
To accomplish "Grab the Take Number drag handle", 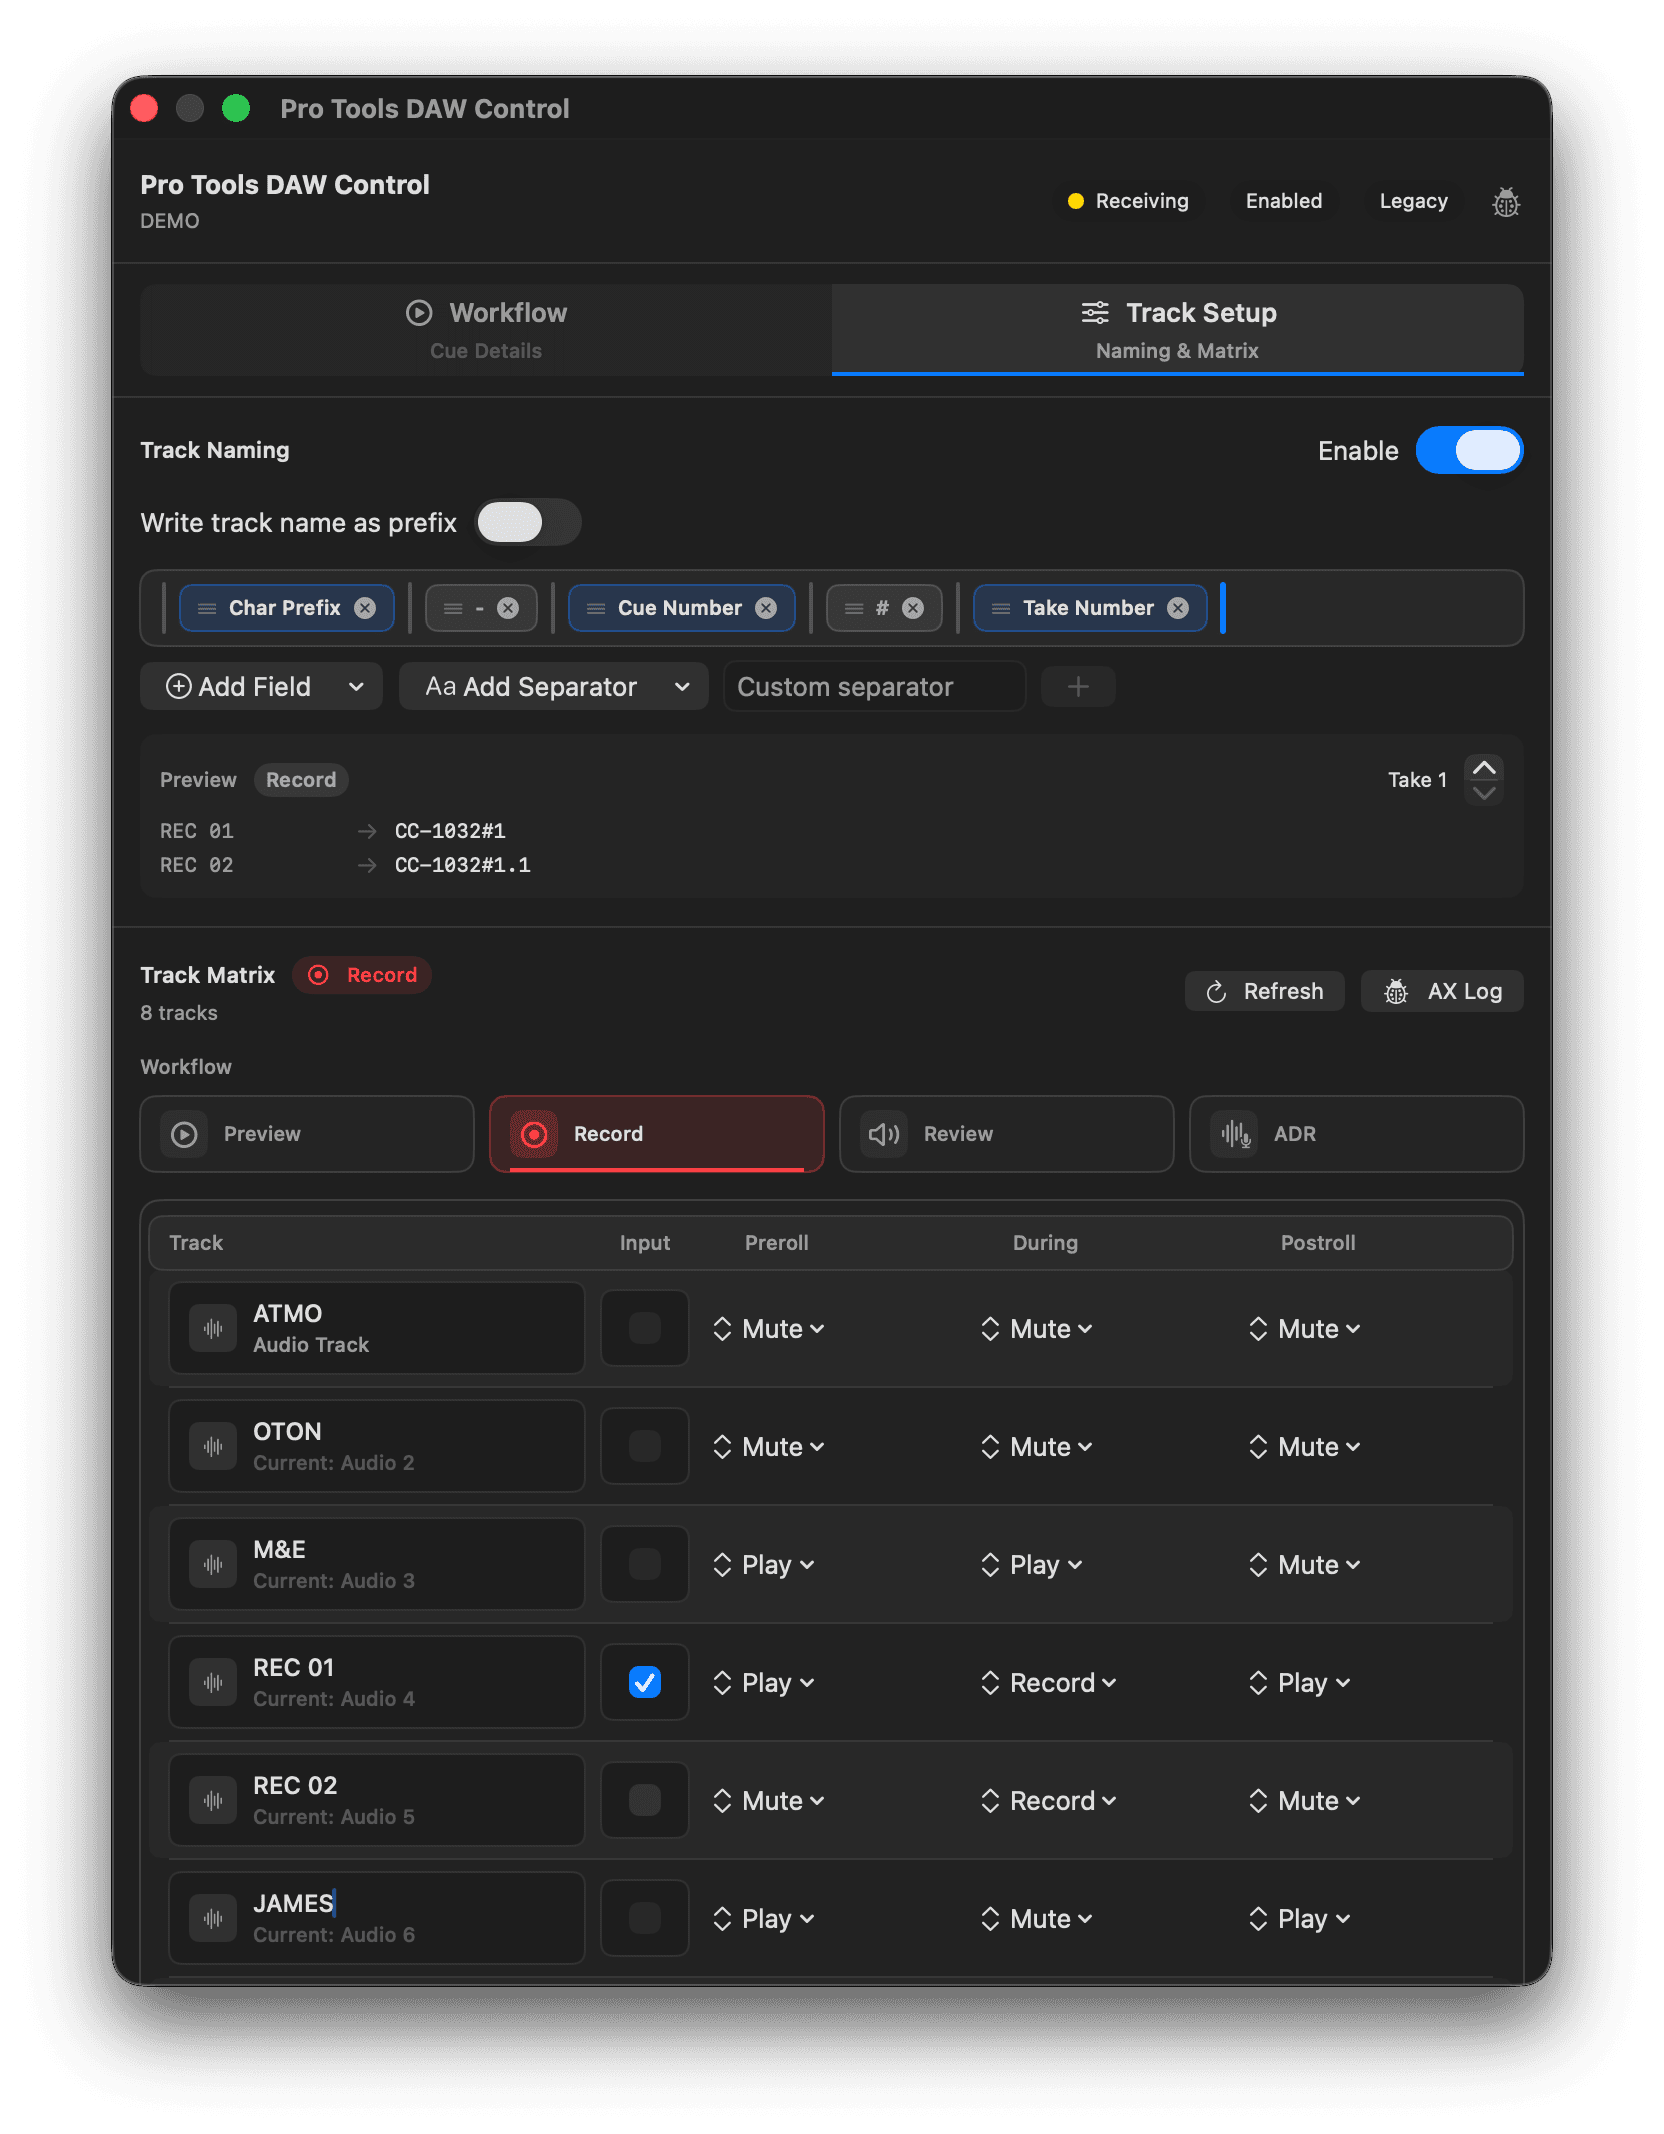I will [1001, 608].
